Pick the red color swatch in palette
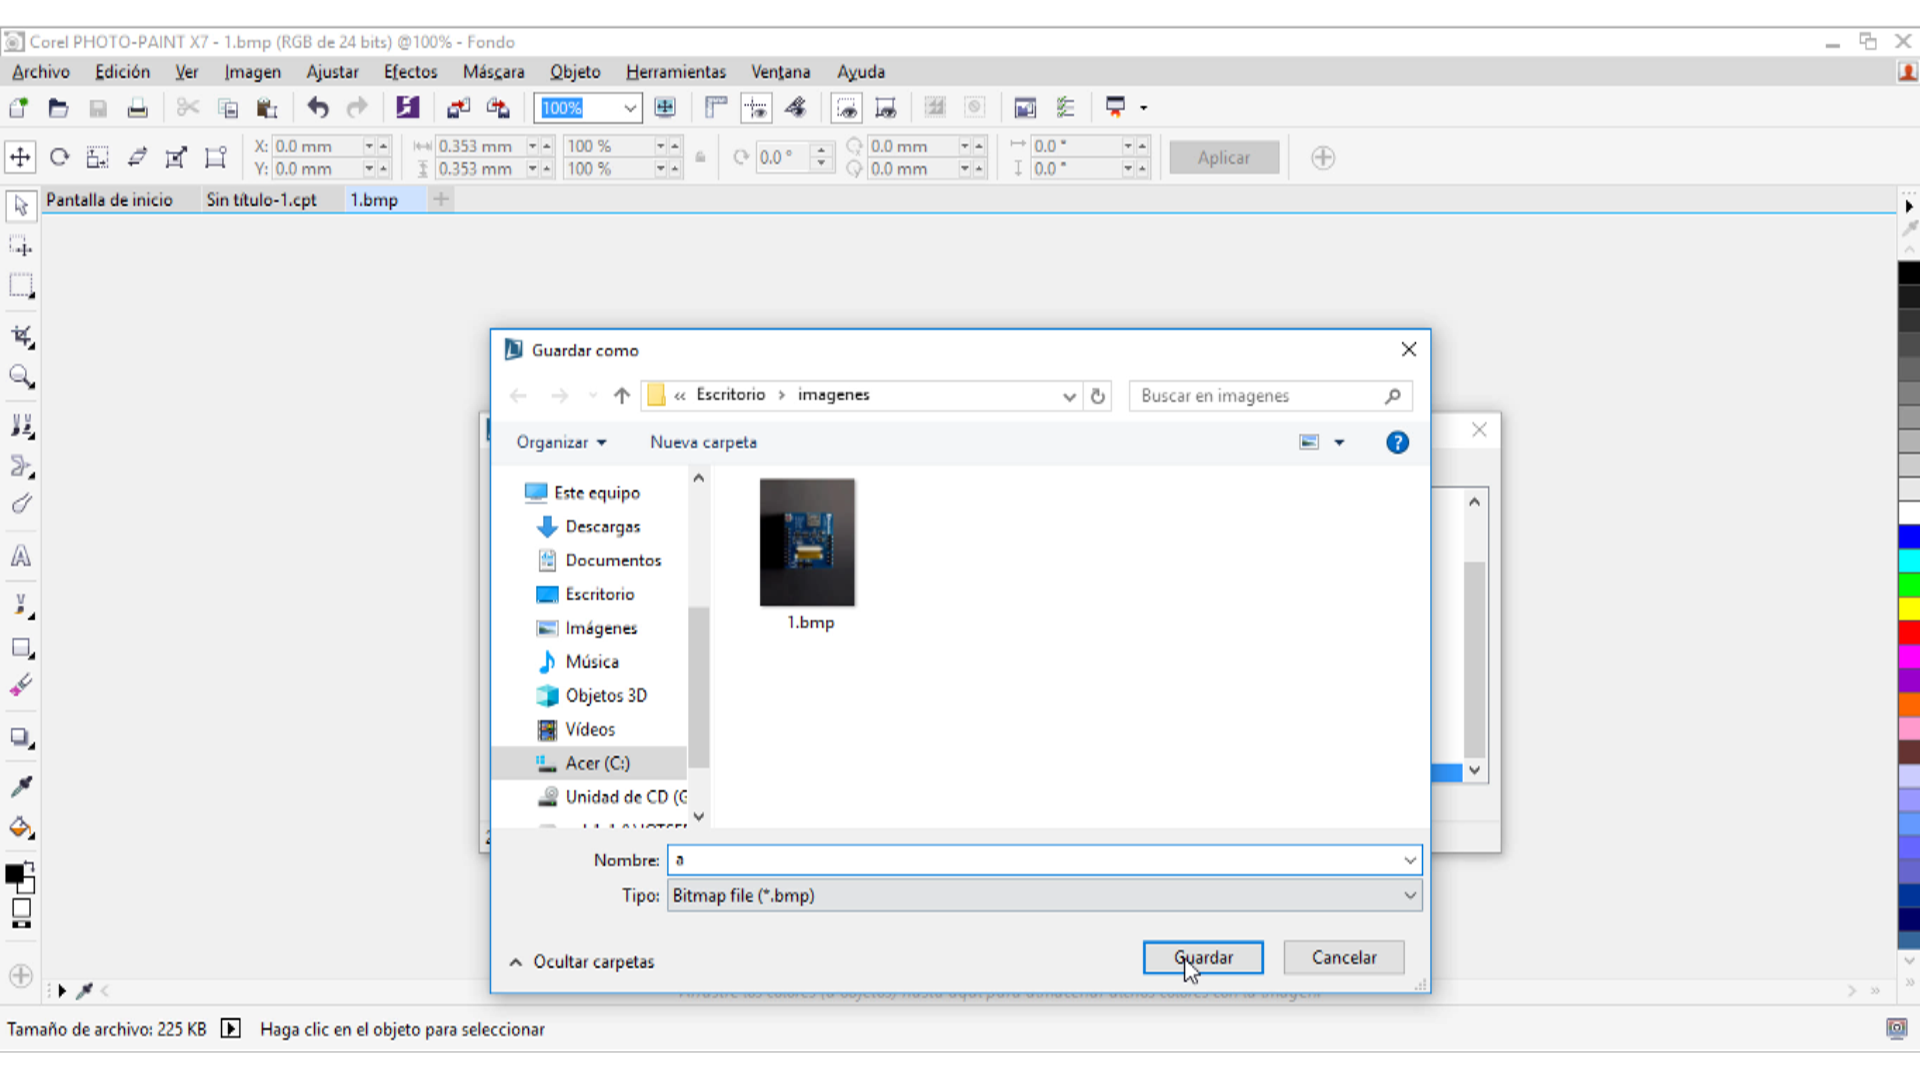This screenshot has width=1920, height=1080. coord(1908,633)
